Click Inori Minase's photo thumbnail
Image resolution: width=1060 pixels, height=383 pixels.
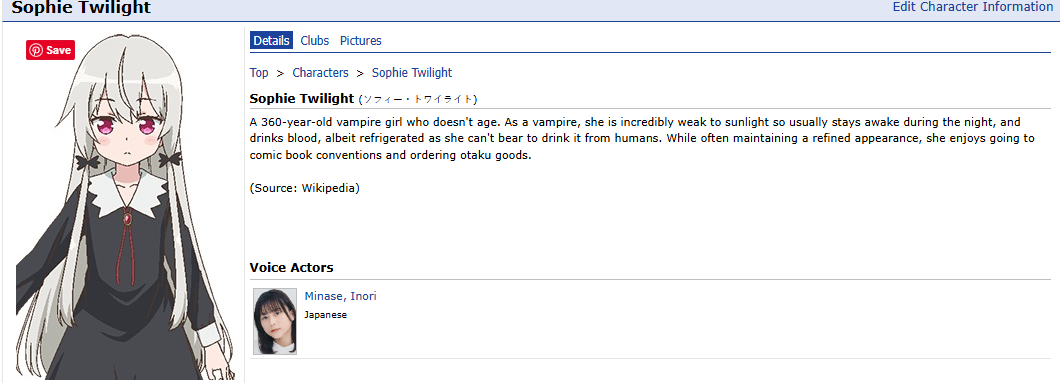click(x=275, y=321)
